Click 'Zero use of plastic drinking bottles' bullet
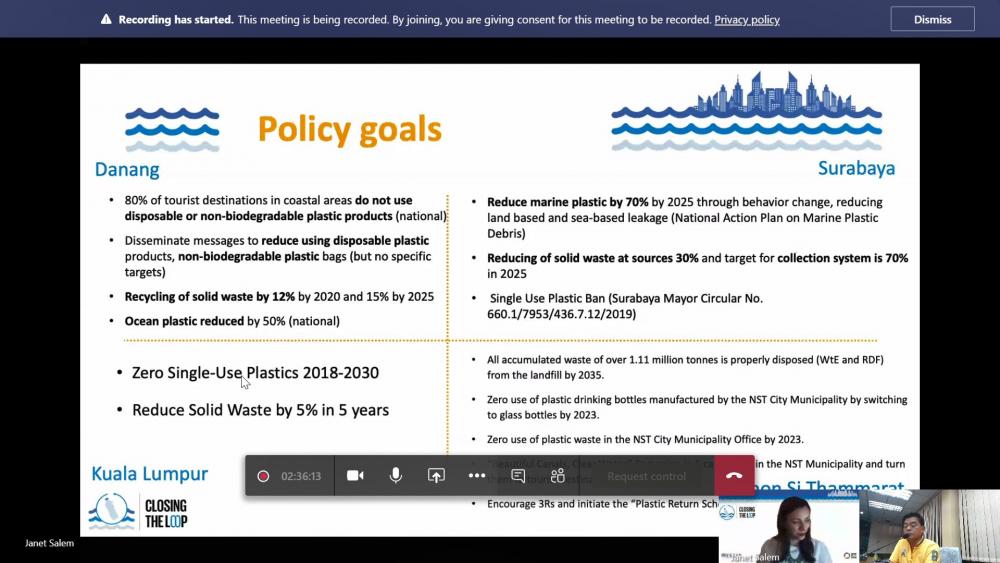1000x563 pixels. coord(697,407)
